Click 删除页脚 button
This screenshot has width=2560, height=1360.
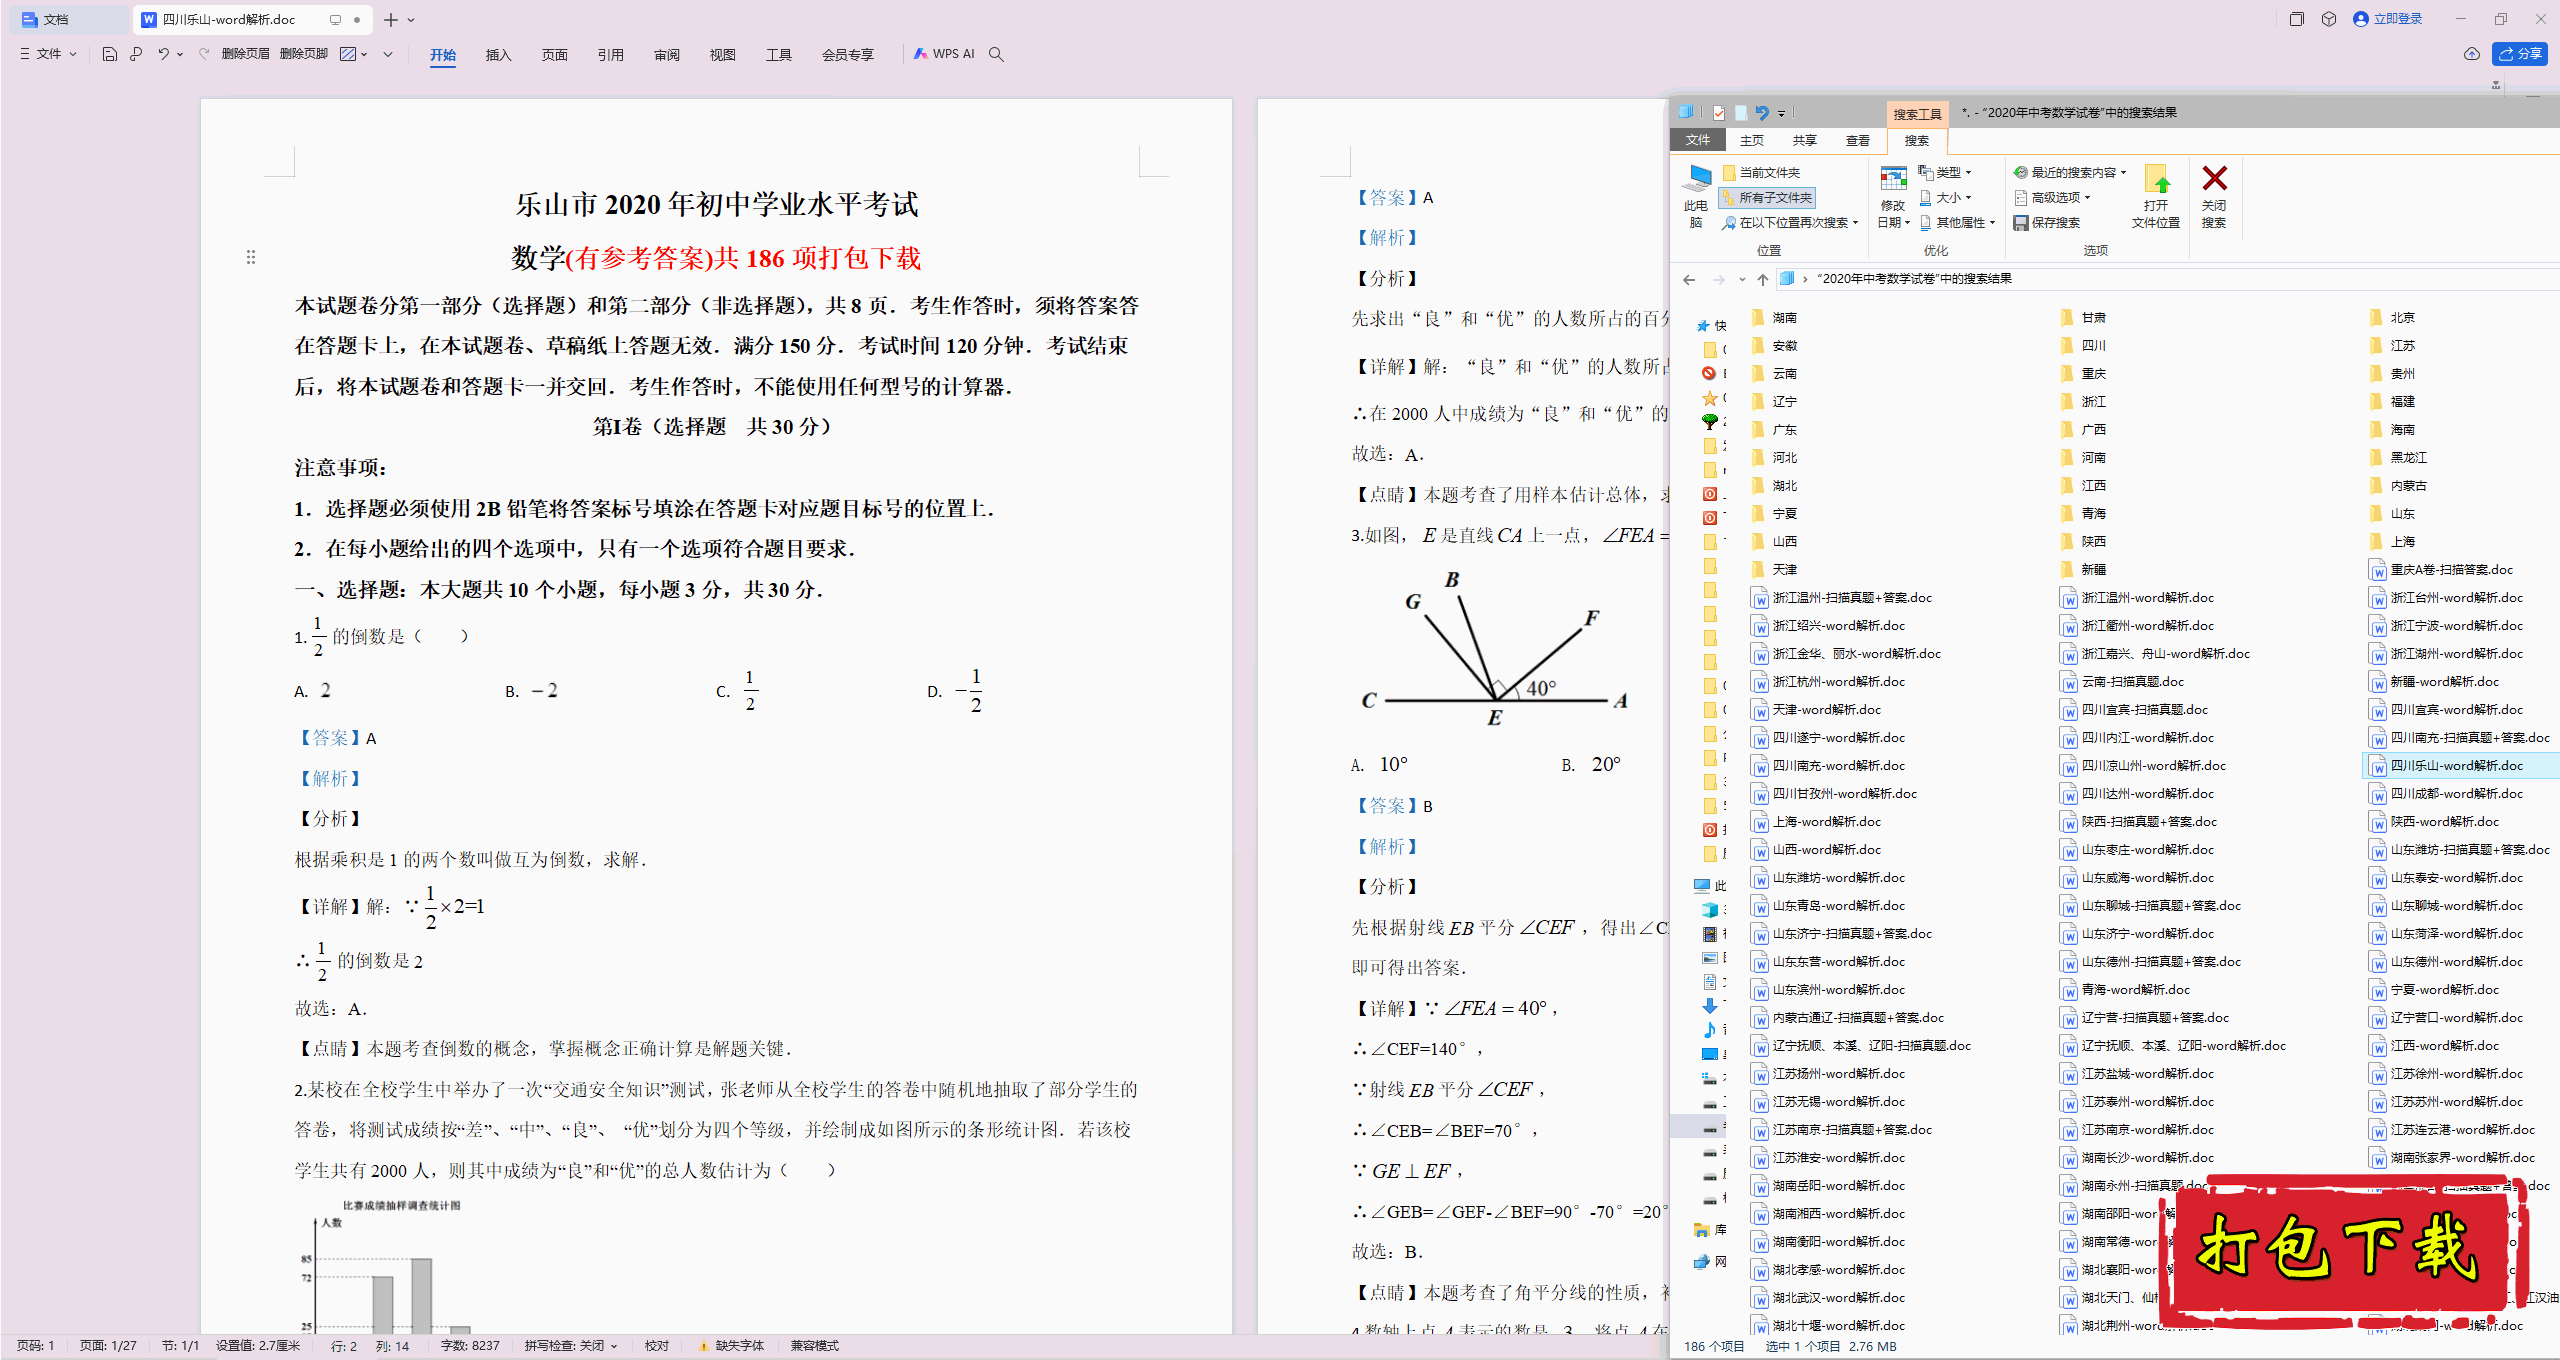pos(304,54)
